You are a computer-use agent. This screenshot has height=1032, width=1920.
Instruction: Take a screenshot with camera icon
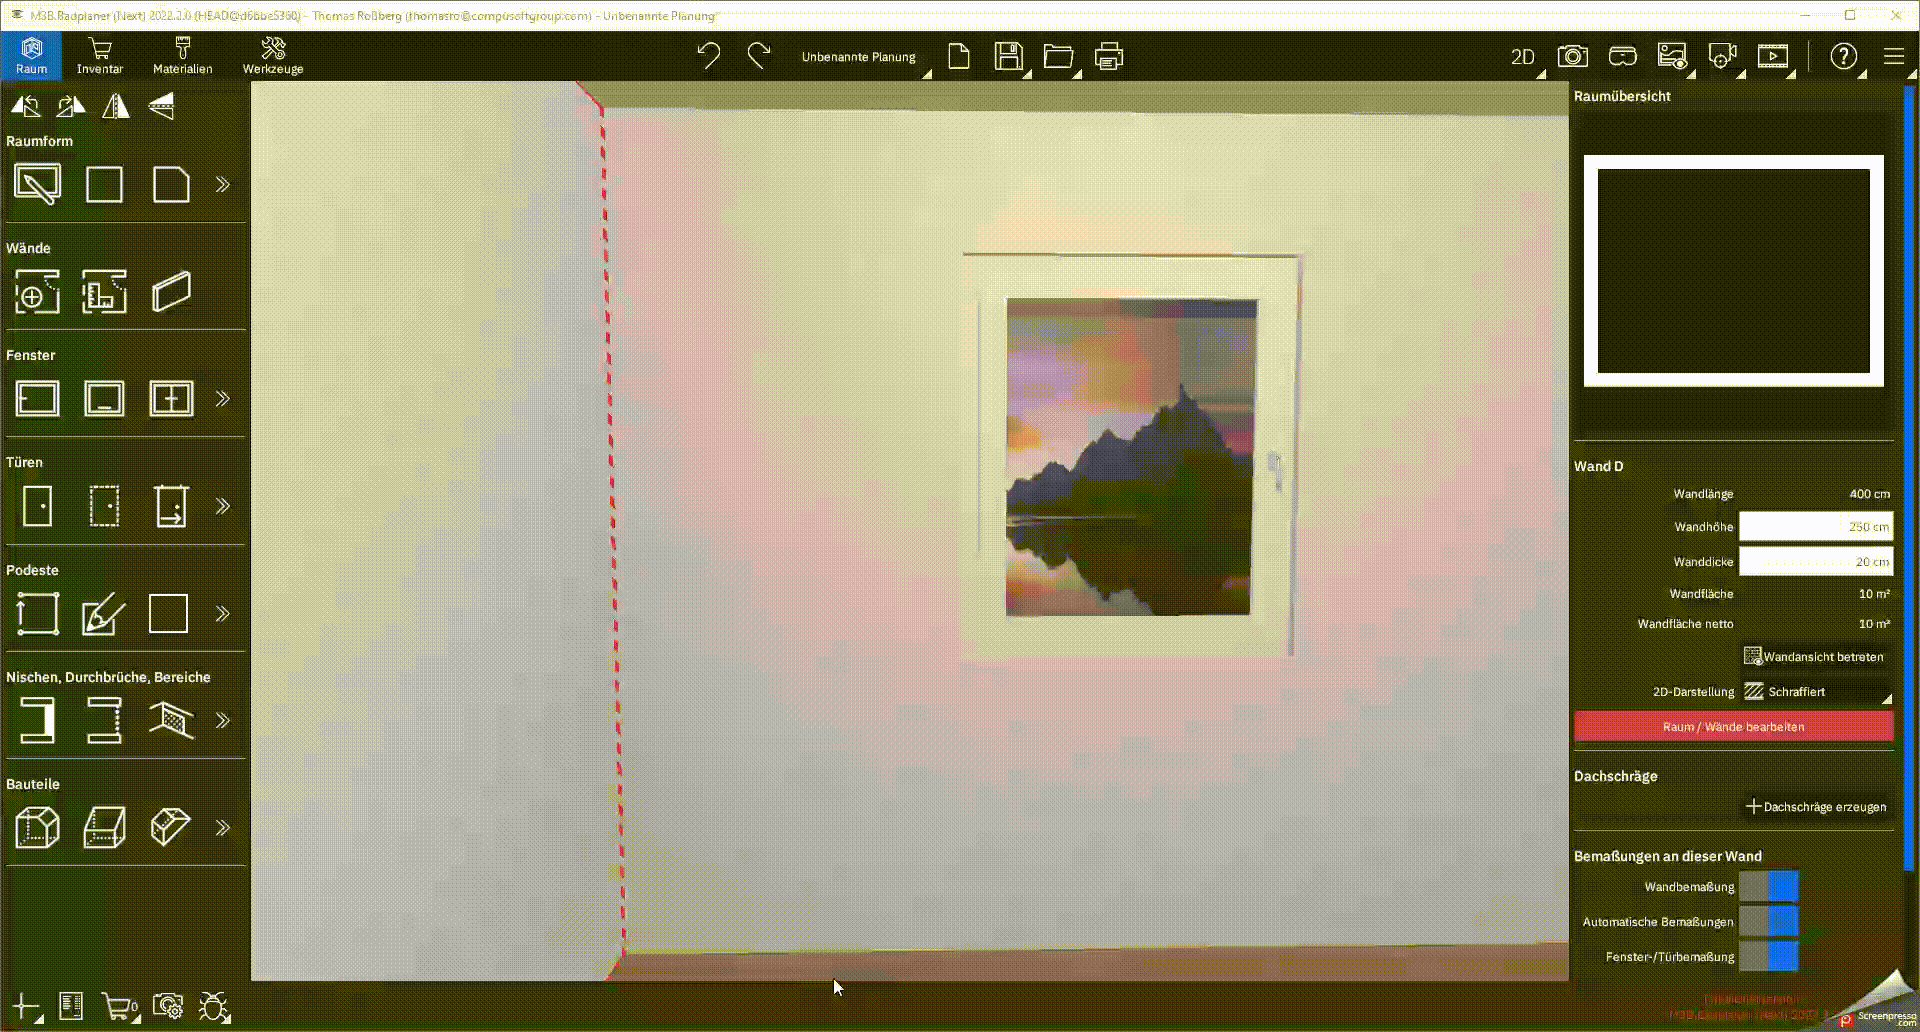click(x=1573, y=56)
